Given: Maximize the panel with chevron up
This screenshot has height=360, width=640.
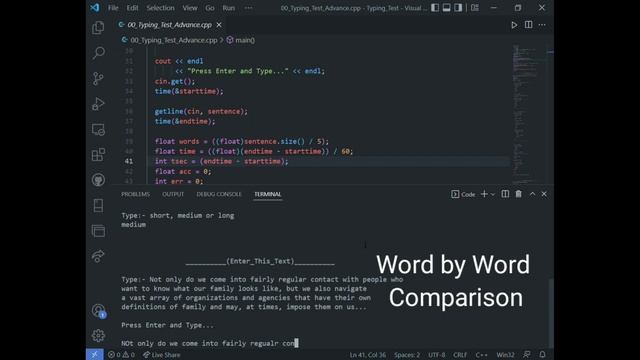Looking at the screenshot, I should (532, 194).
